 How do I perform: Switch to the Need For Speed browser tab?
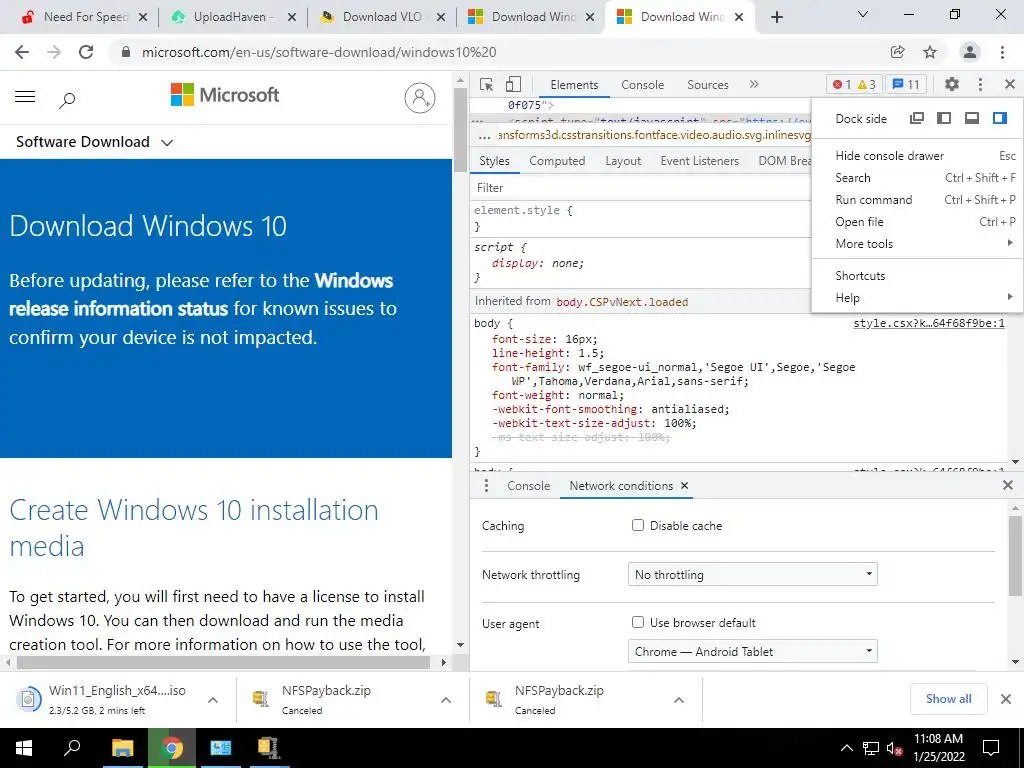[84, 18]
